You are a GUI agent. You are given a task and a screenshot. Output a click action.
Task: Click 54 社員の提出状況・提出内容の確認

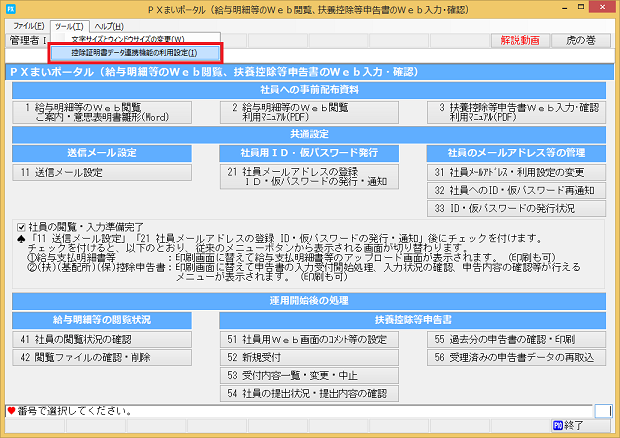click(x=309, y=394)
